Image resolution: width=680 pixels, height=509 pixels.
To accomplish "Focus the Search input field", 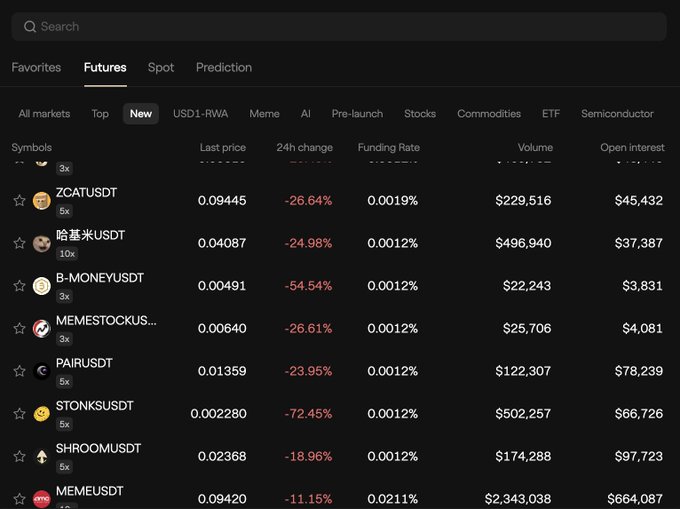I will pos(339,26).
